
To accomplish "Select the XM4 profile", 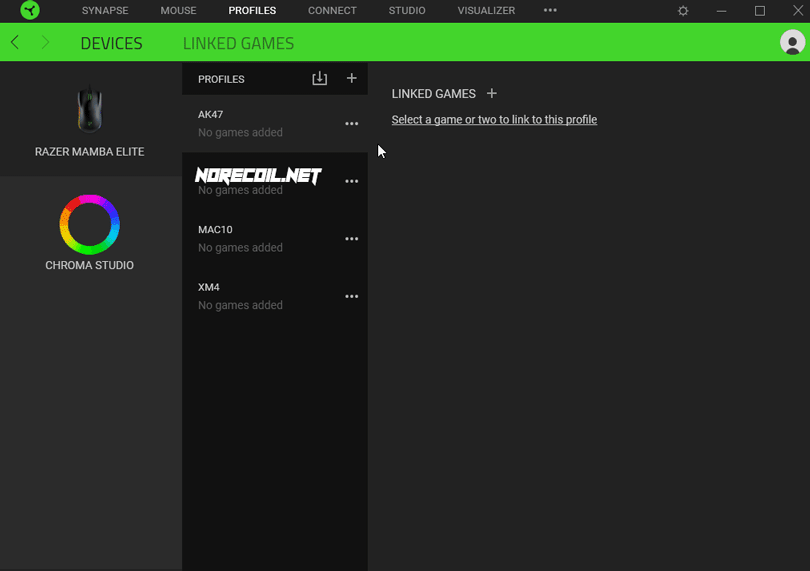I will click(x=275, y=296).
